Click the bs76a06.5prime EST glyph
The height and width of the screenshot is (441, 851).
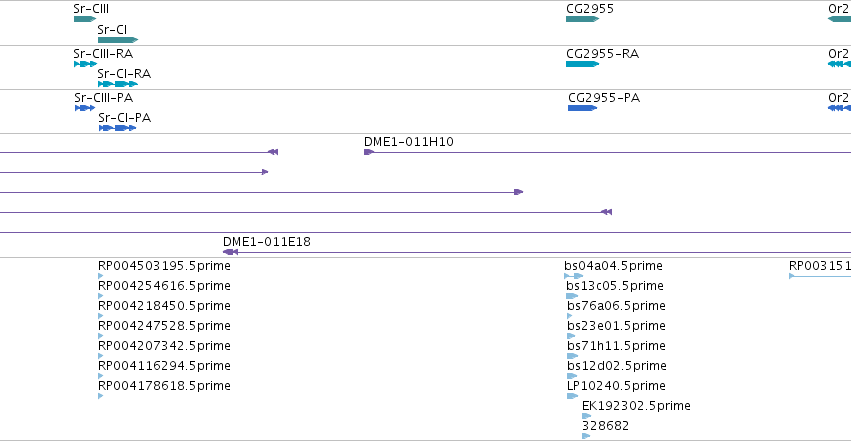569,316
